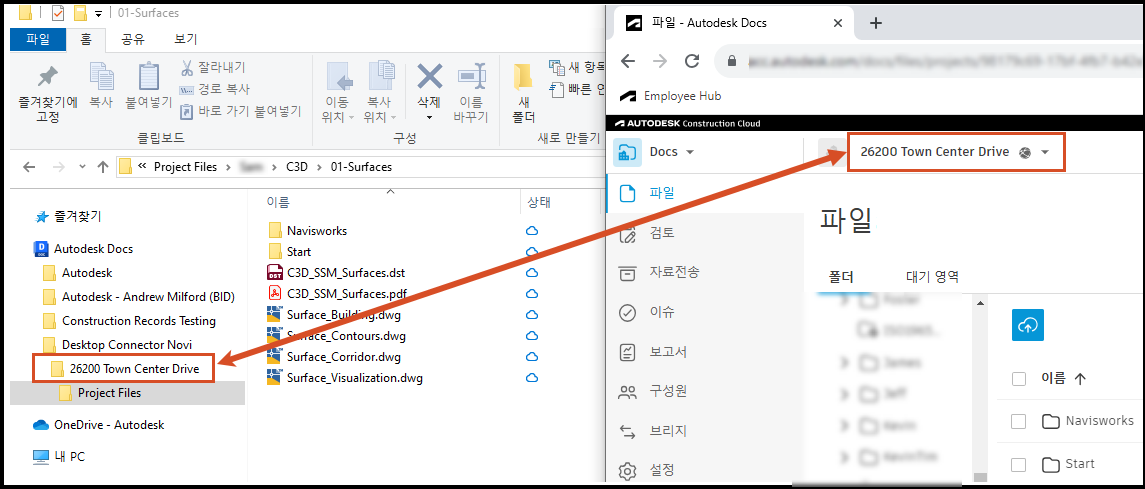The image size is (1145, 489).
Task: Select Autodesk Docs in navigation pane
Action: click(x=84, y=249)
